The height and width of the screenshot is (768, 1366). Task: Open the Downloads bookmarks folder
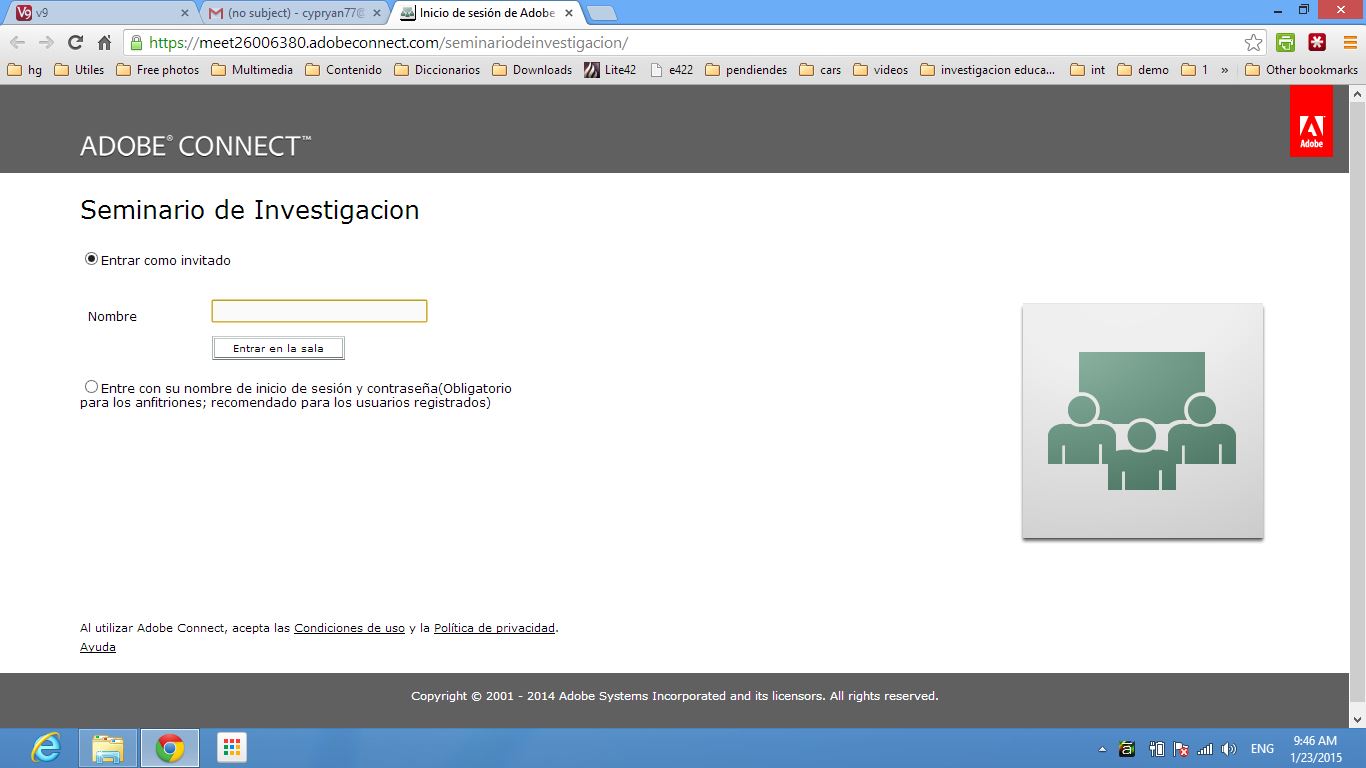click(x=532, y=70)
